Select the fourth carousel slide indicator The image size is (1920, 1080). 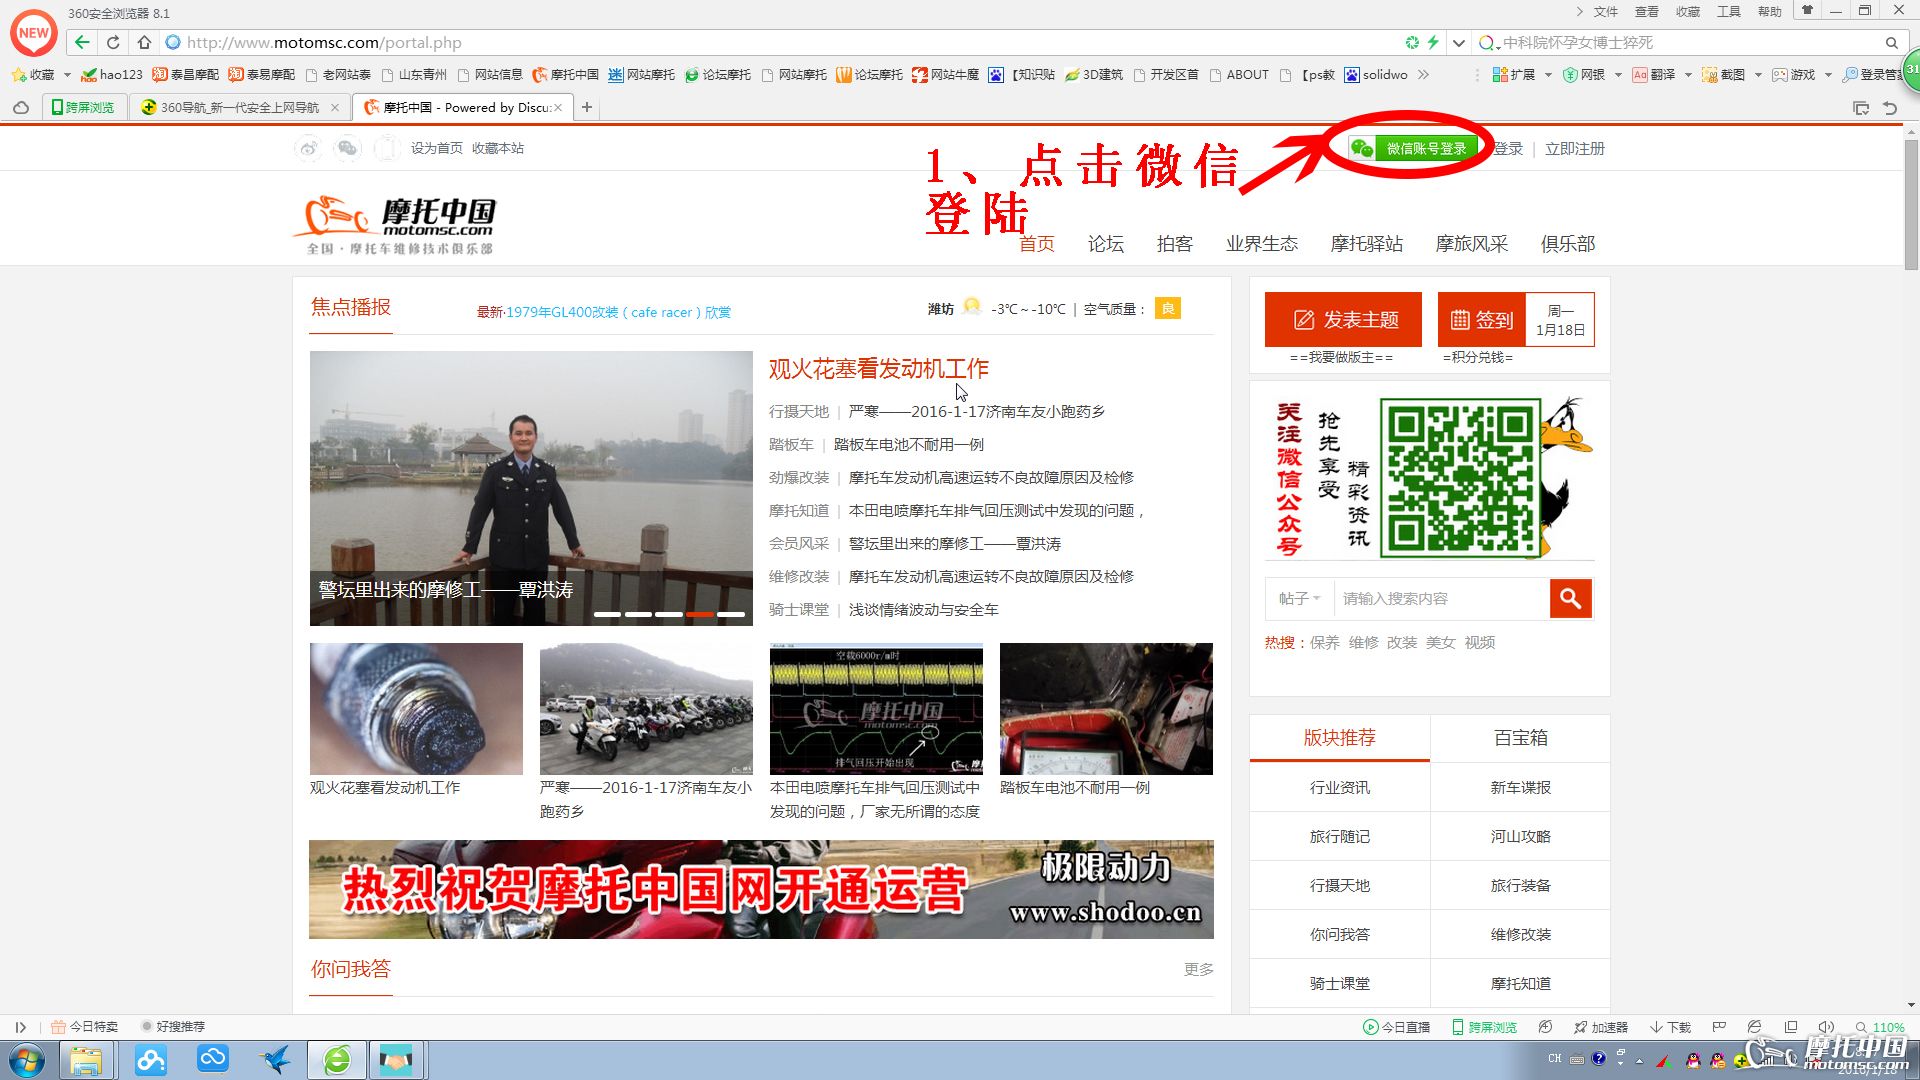[700, 614]
